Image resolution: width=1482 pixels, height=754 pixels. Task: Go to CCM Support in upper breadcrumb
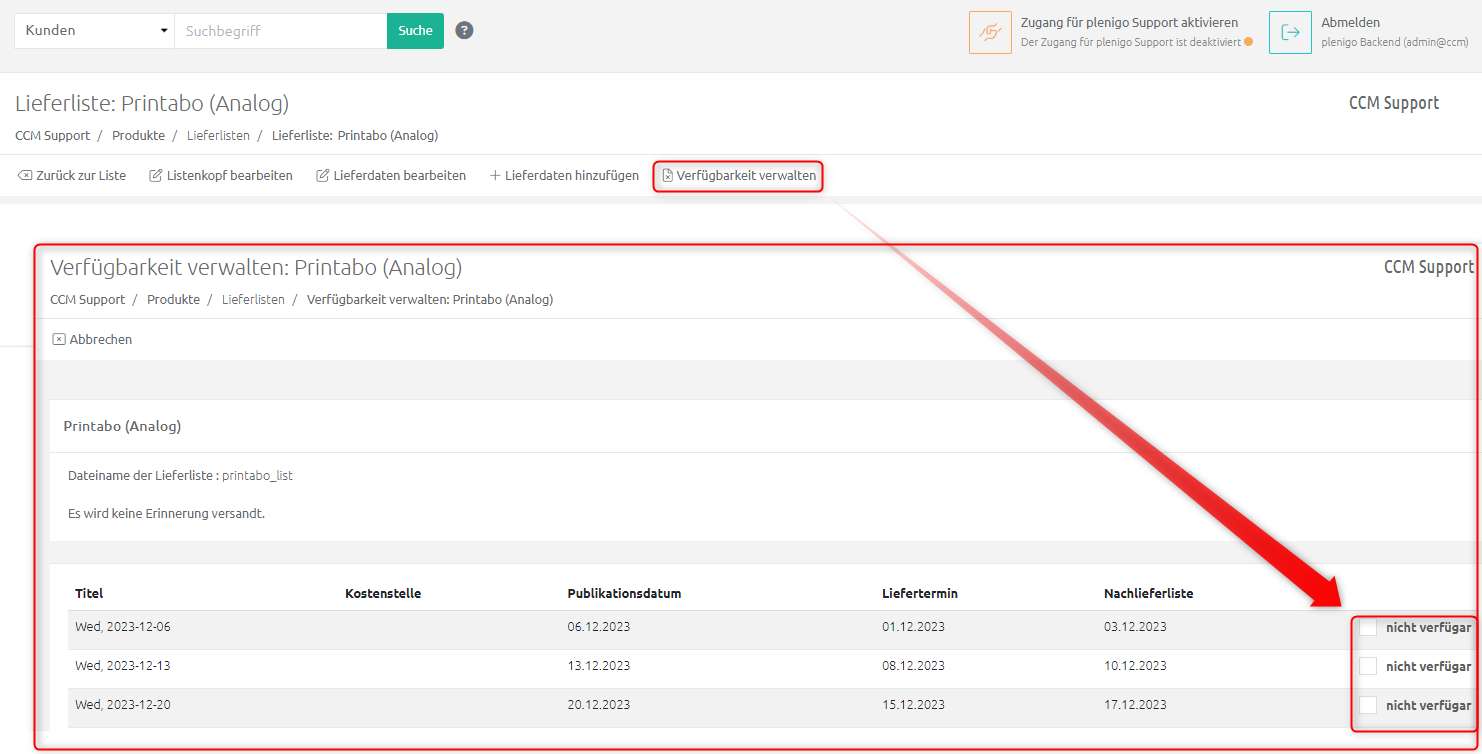[52, 135]
